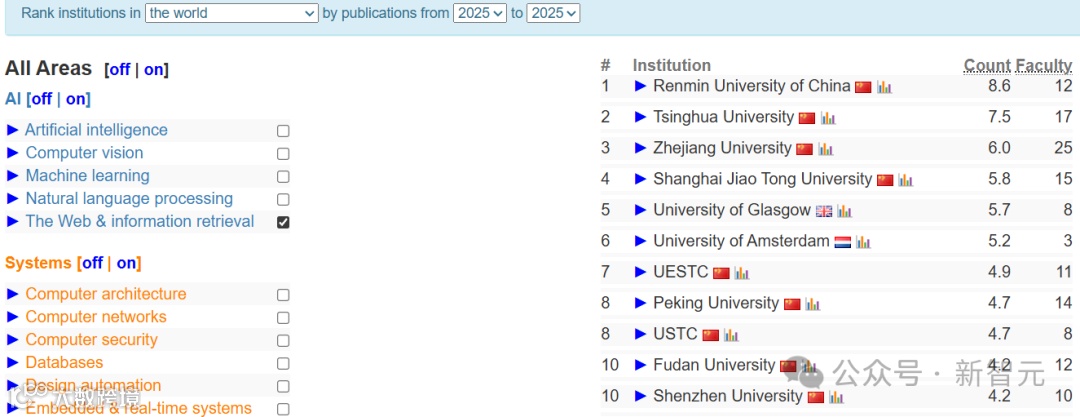Open chart icon for University of Amsterdam
This screenshot has height=417, width=1080.
tap(863, 243)
